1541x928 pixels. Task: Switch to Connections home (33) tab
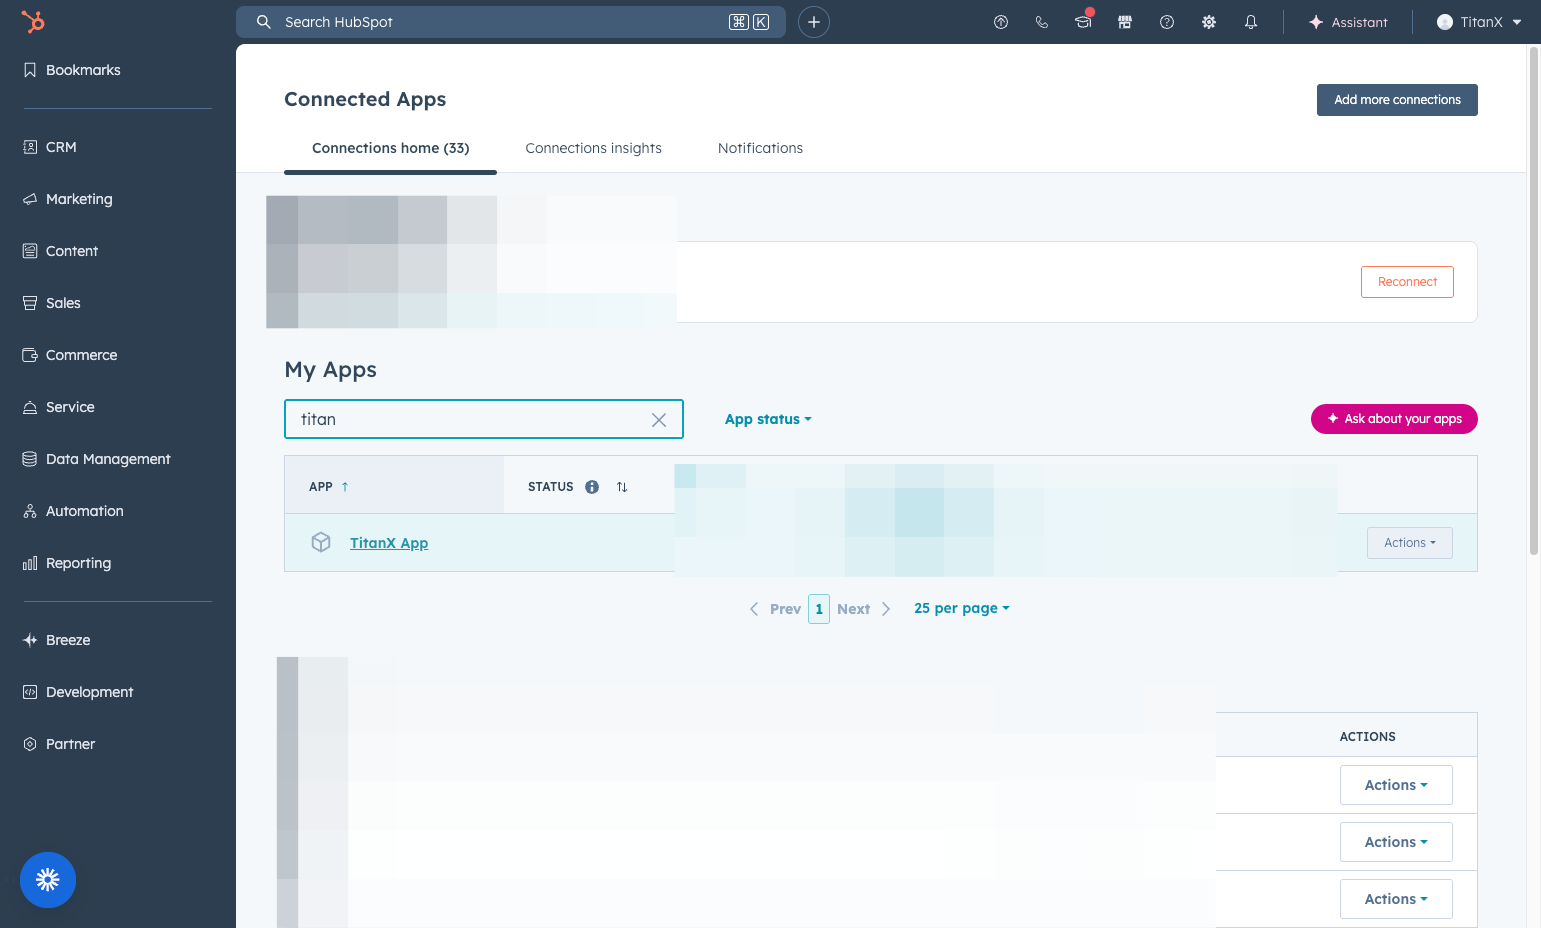point(390,148)
